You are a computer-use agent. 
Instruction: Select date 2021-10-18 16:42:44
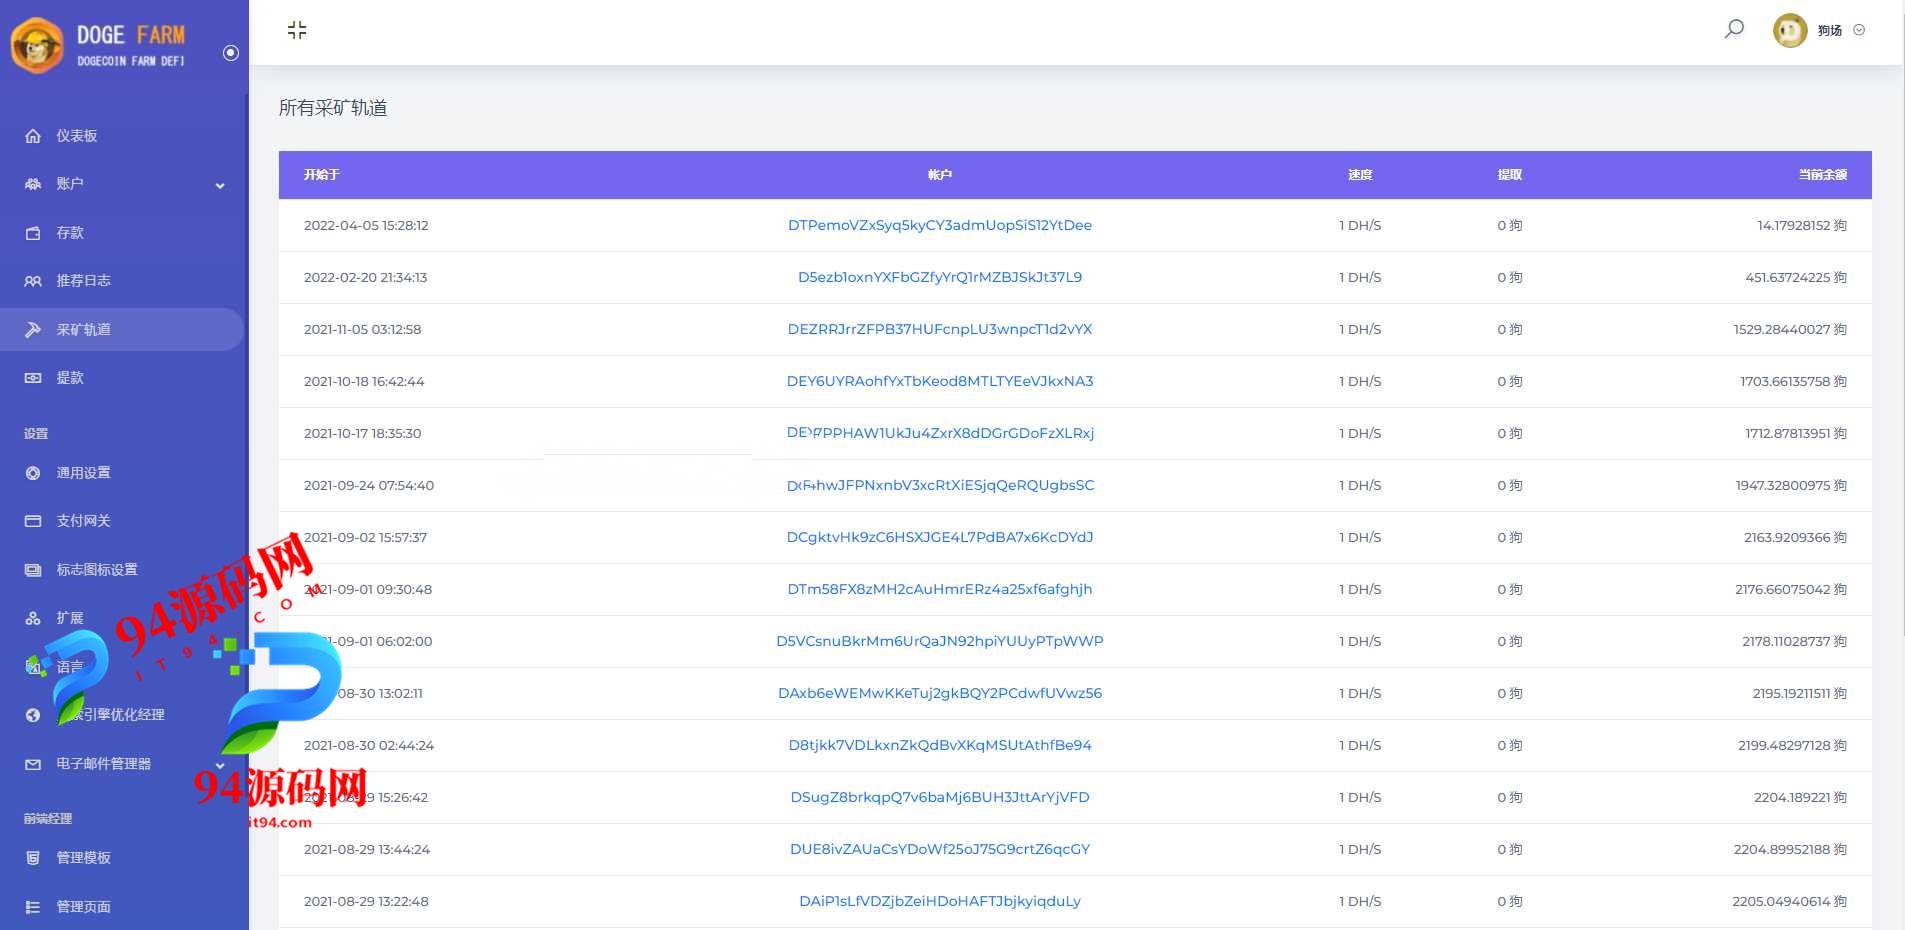tap(364, 381)
